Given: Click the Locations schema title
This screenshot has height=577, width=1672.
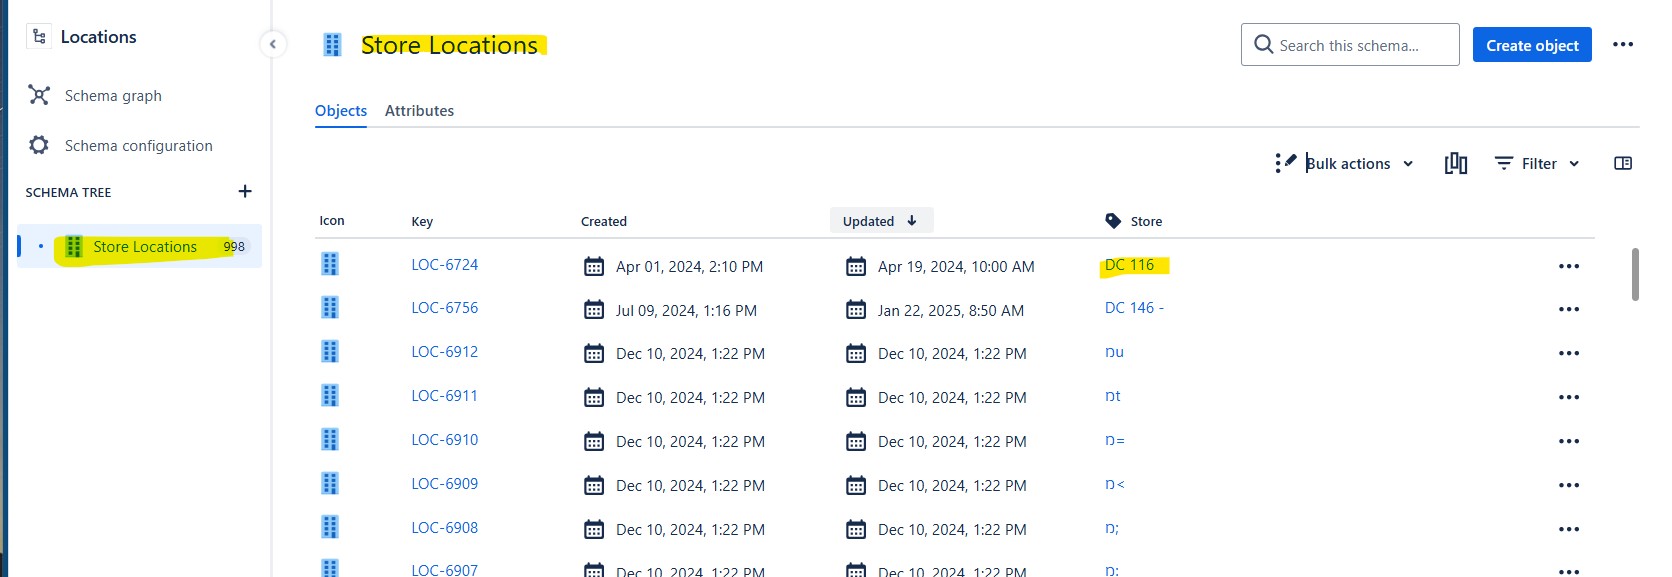Looking at the screenshot, I should pos(98,37).
